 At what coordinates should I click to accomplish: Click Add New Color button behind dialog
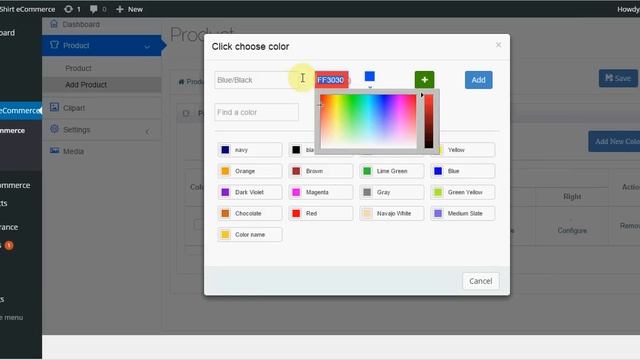pos(614,141)
